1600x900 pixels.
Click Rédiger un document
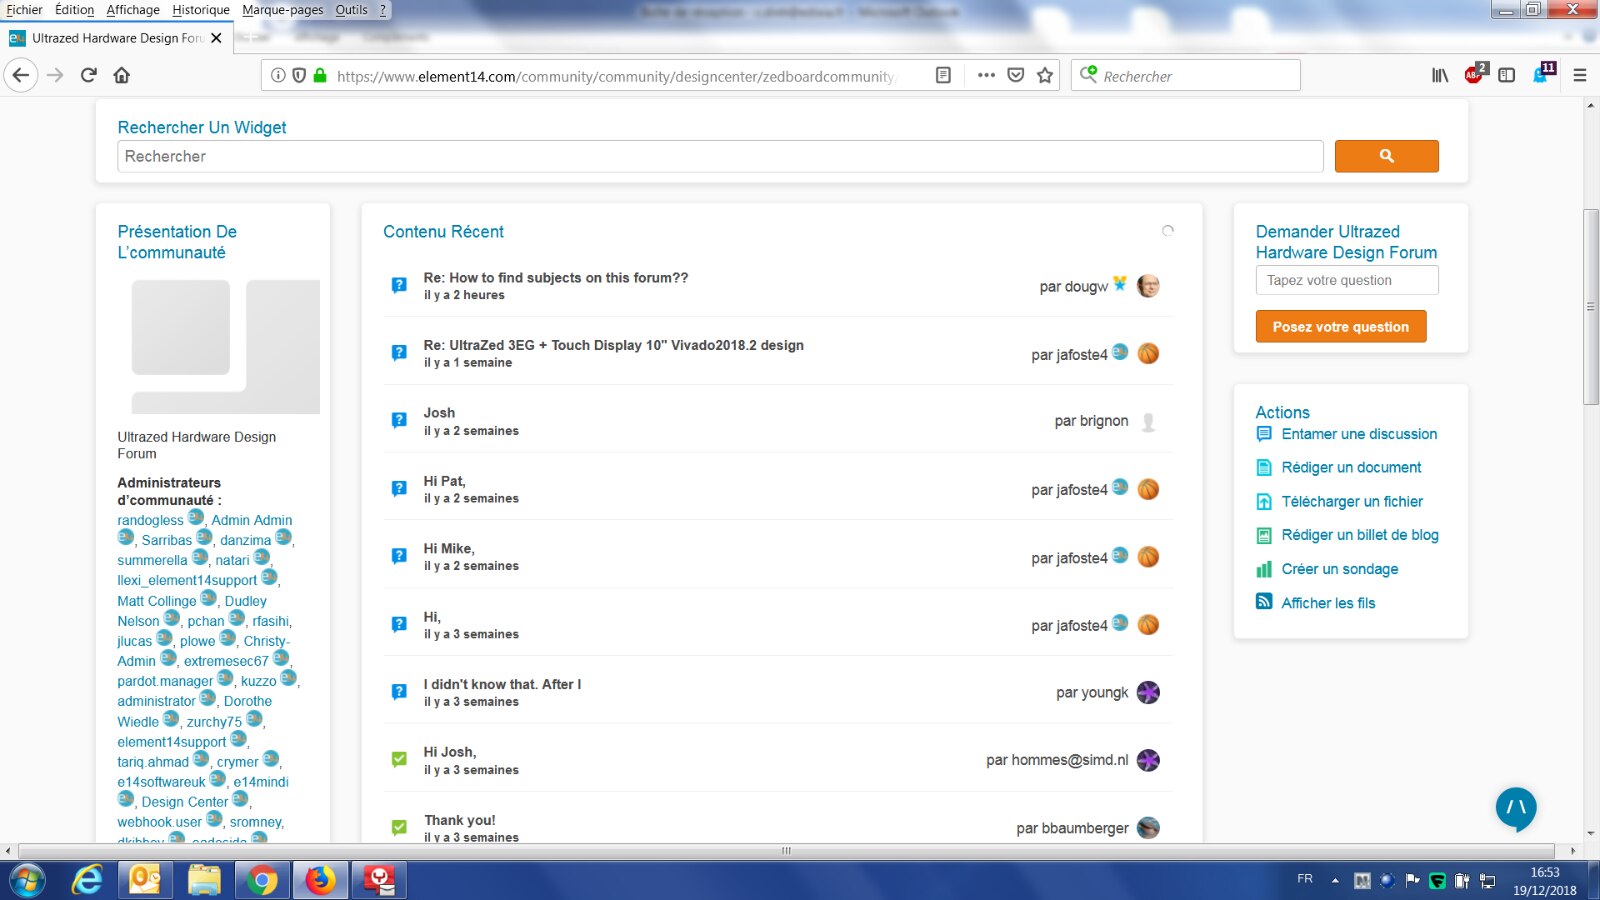1351,467
